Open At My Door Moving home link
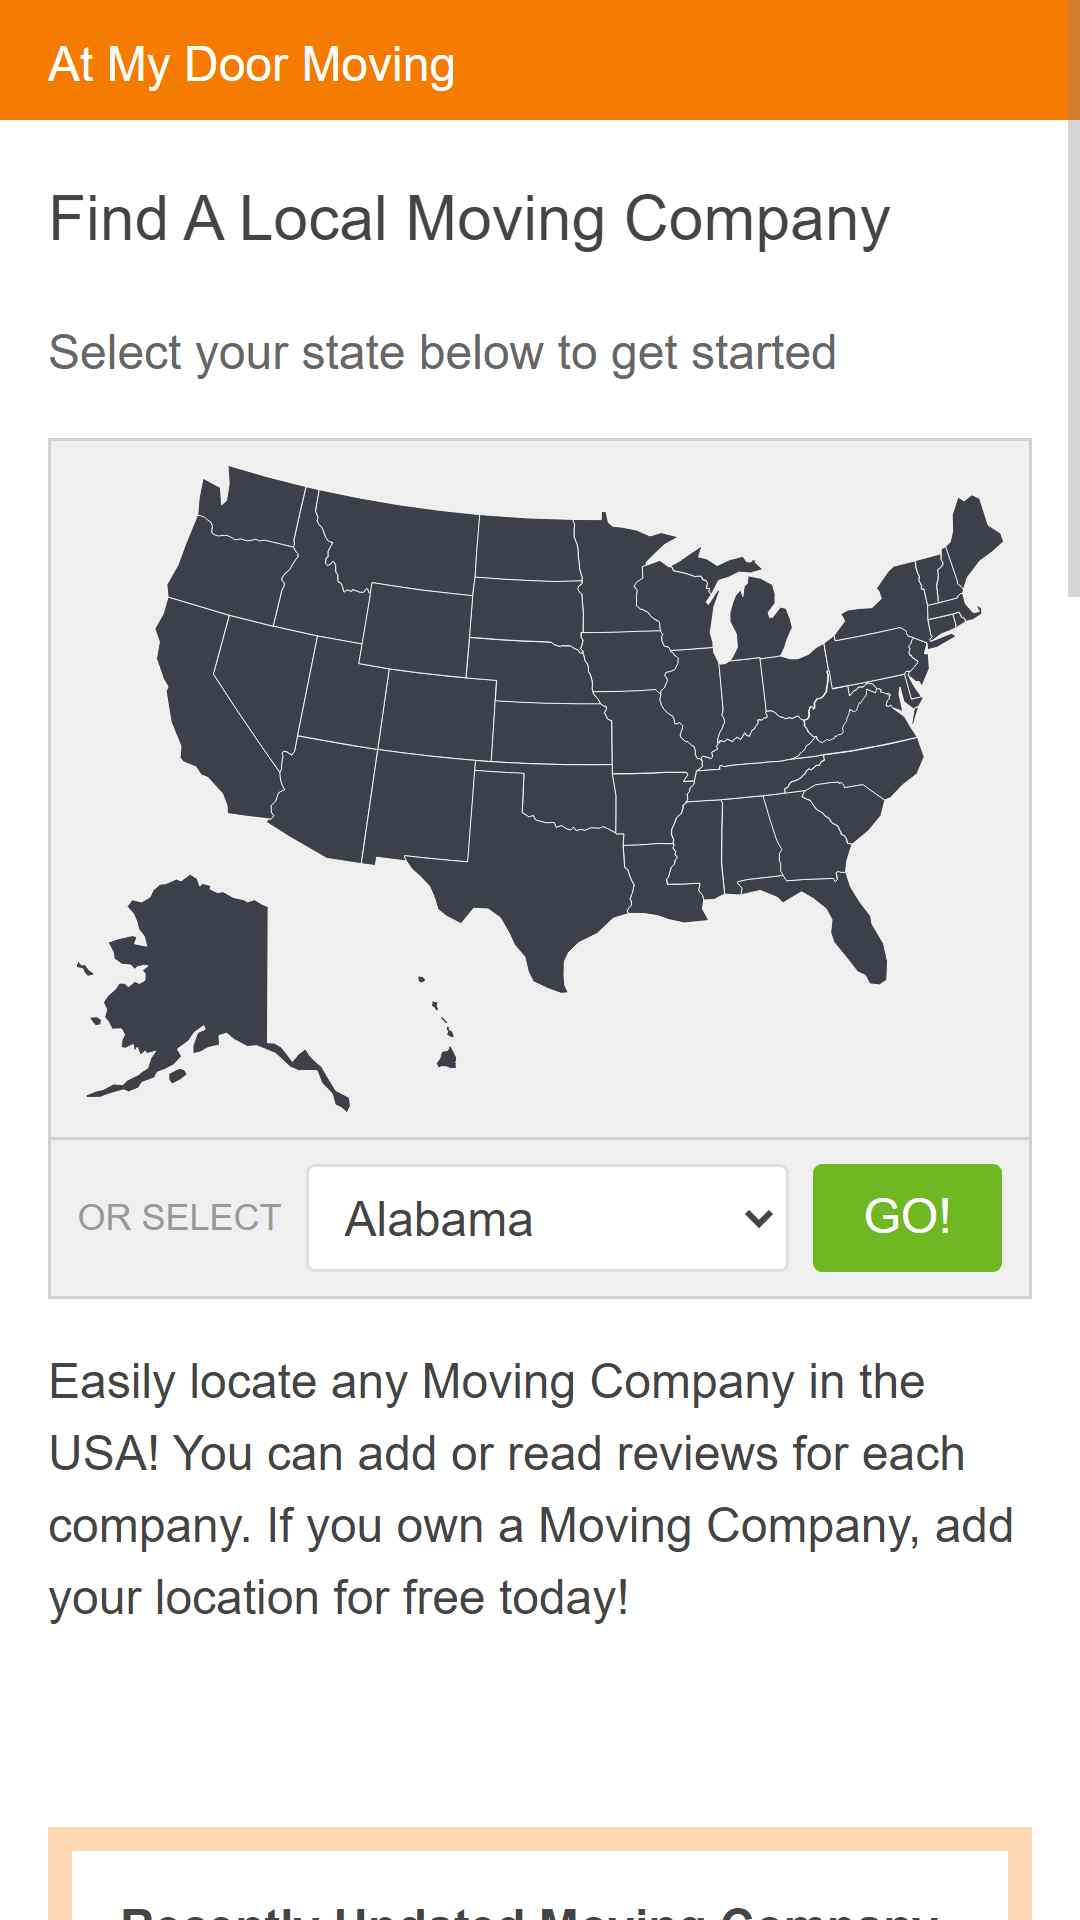Screen dimensions: 1080x1920 point(252,64)
